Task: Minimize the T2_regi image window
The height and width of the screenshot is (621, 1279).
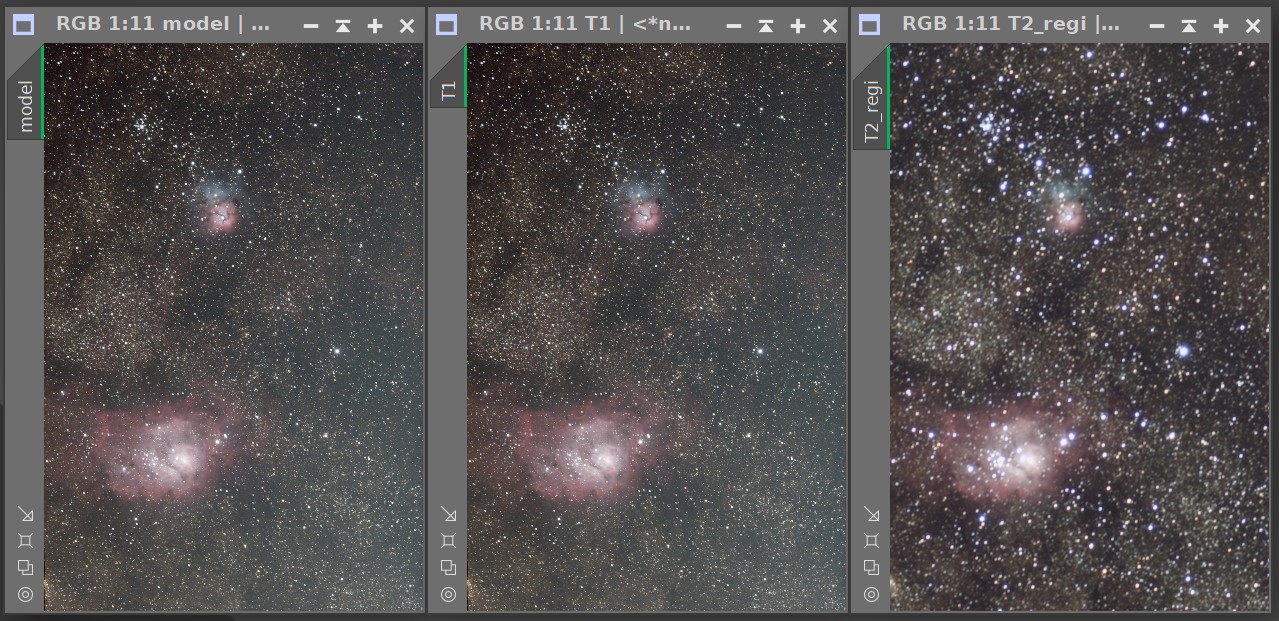Action: click(x=1157, y=25)
